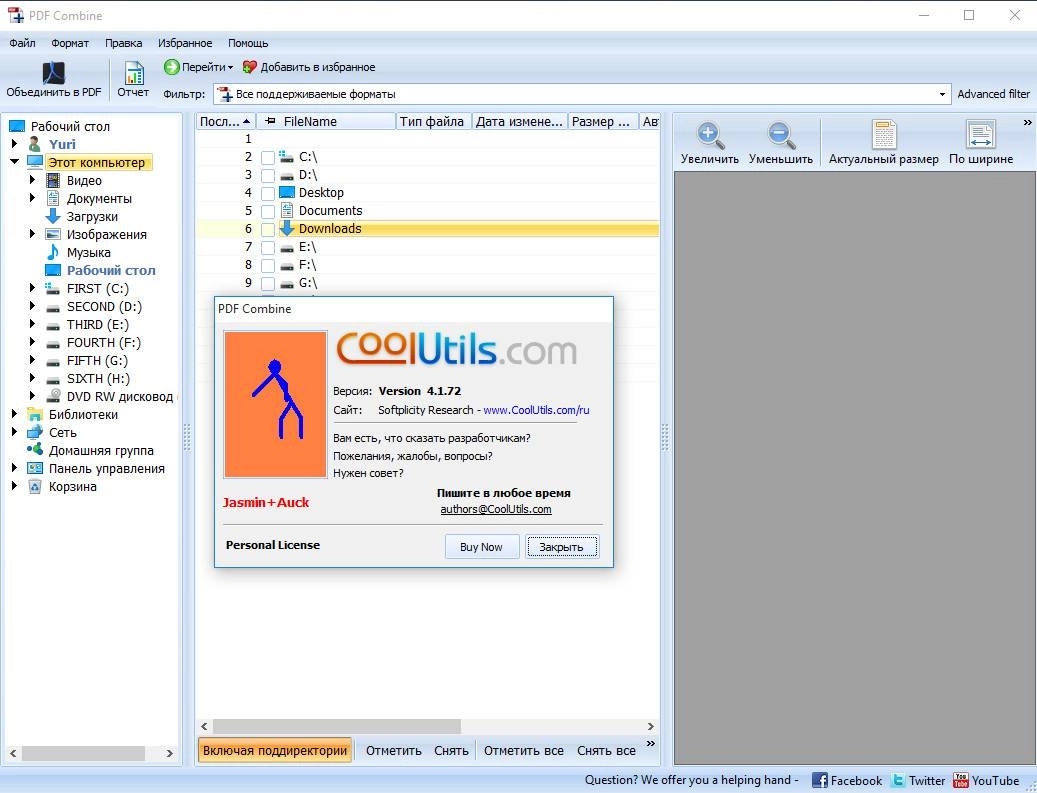The width and height of the screenshot is (1037, 793).
Task: Expand Панель управления node
Action: tap(15, 468)
